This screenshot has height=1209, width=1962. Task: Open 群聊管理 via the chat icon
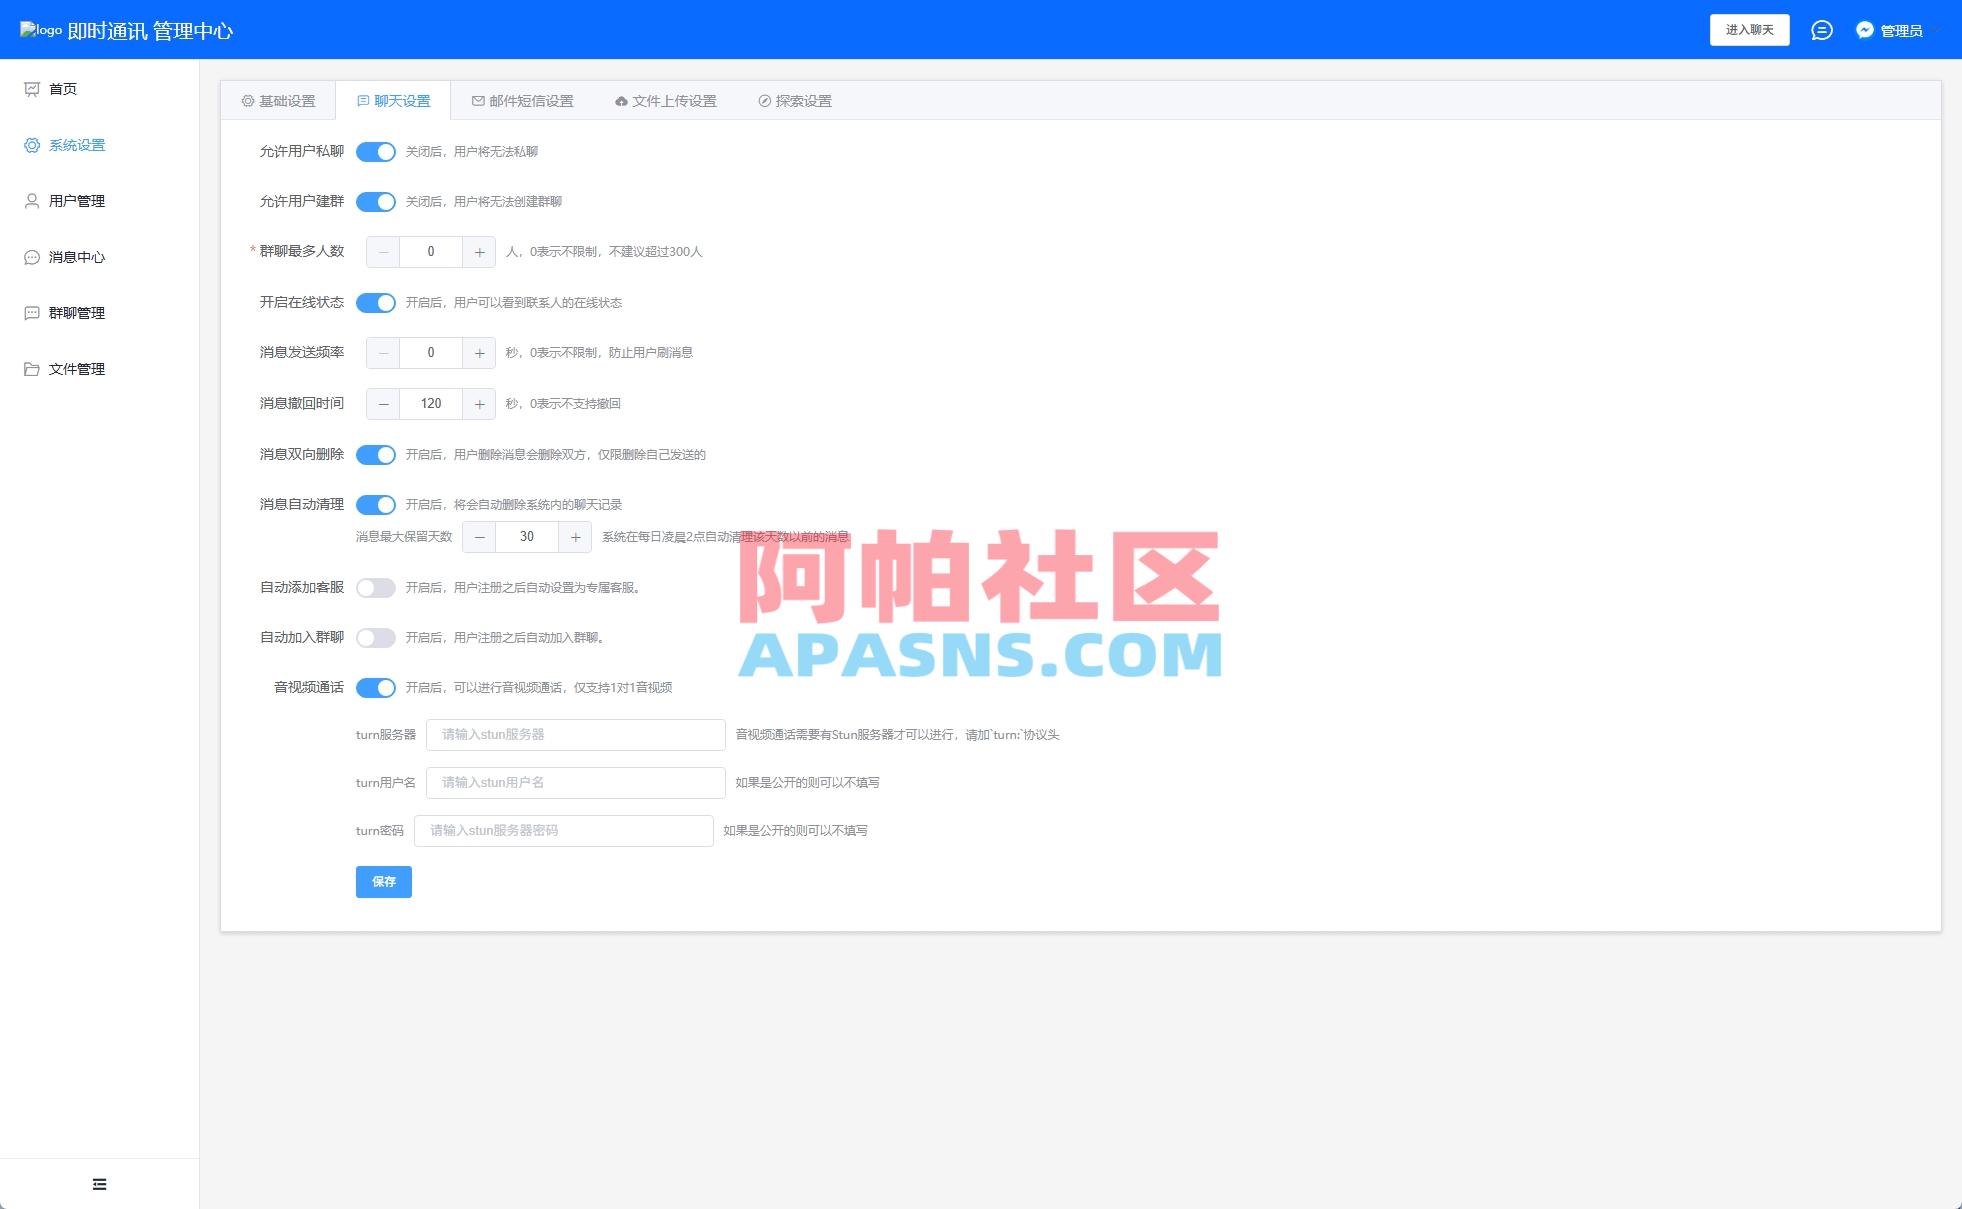32,312
